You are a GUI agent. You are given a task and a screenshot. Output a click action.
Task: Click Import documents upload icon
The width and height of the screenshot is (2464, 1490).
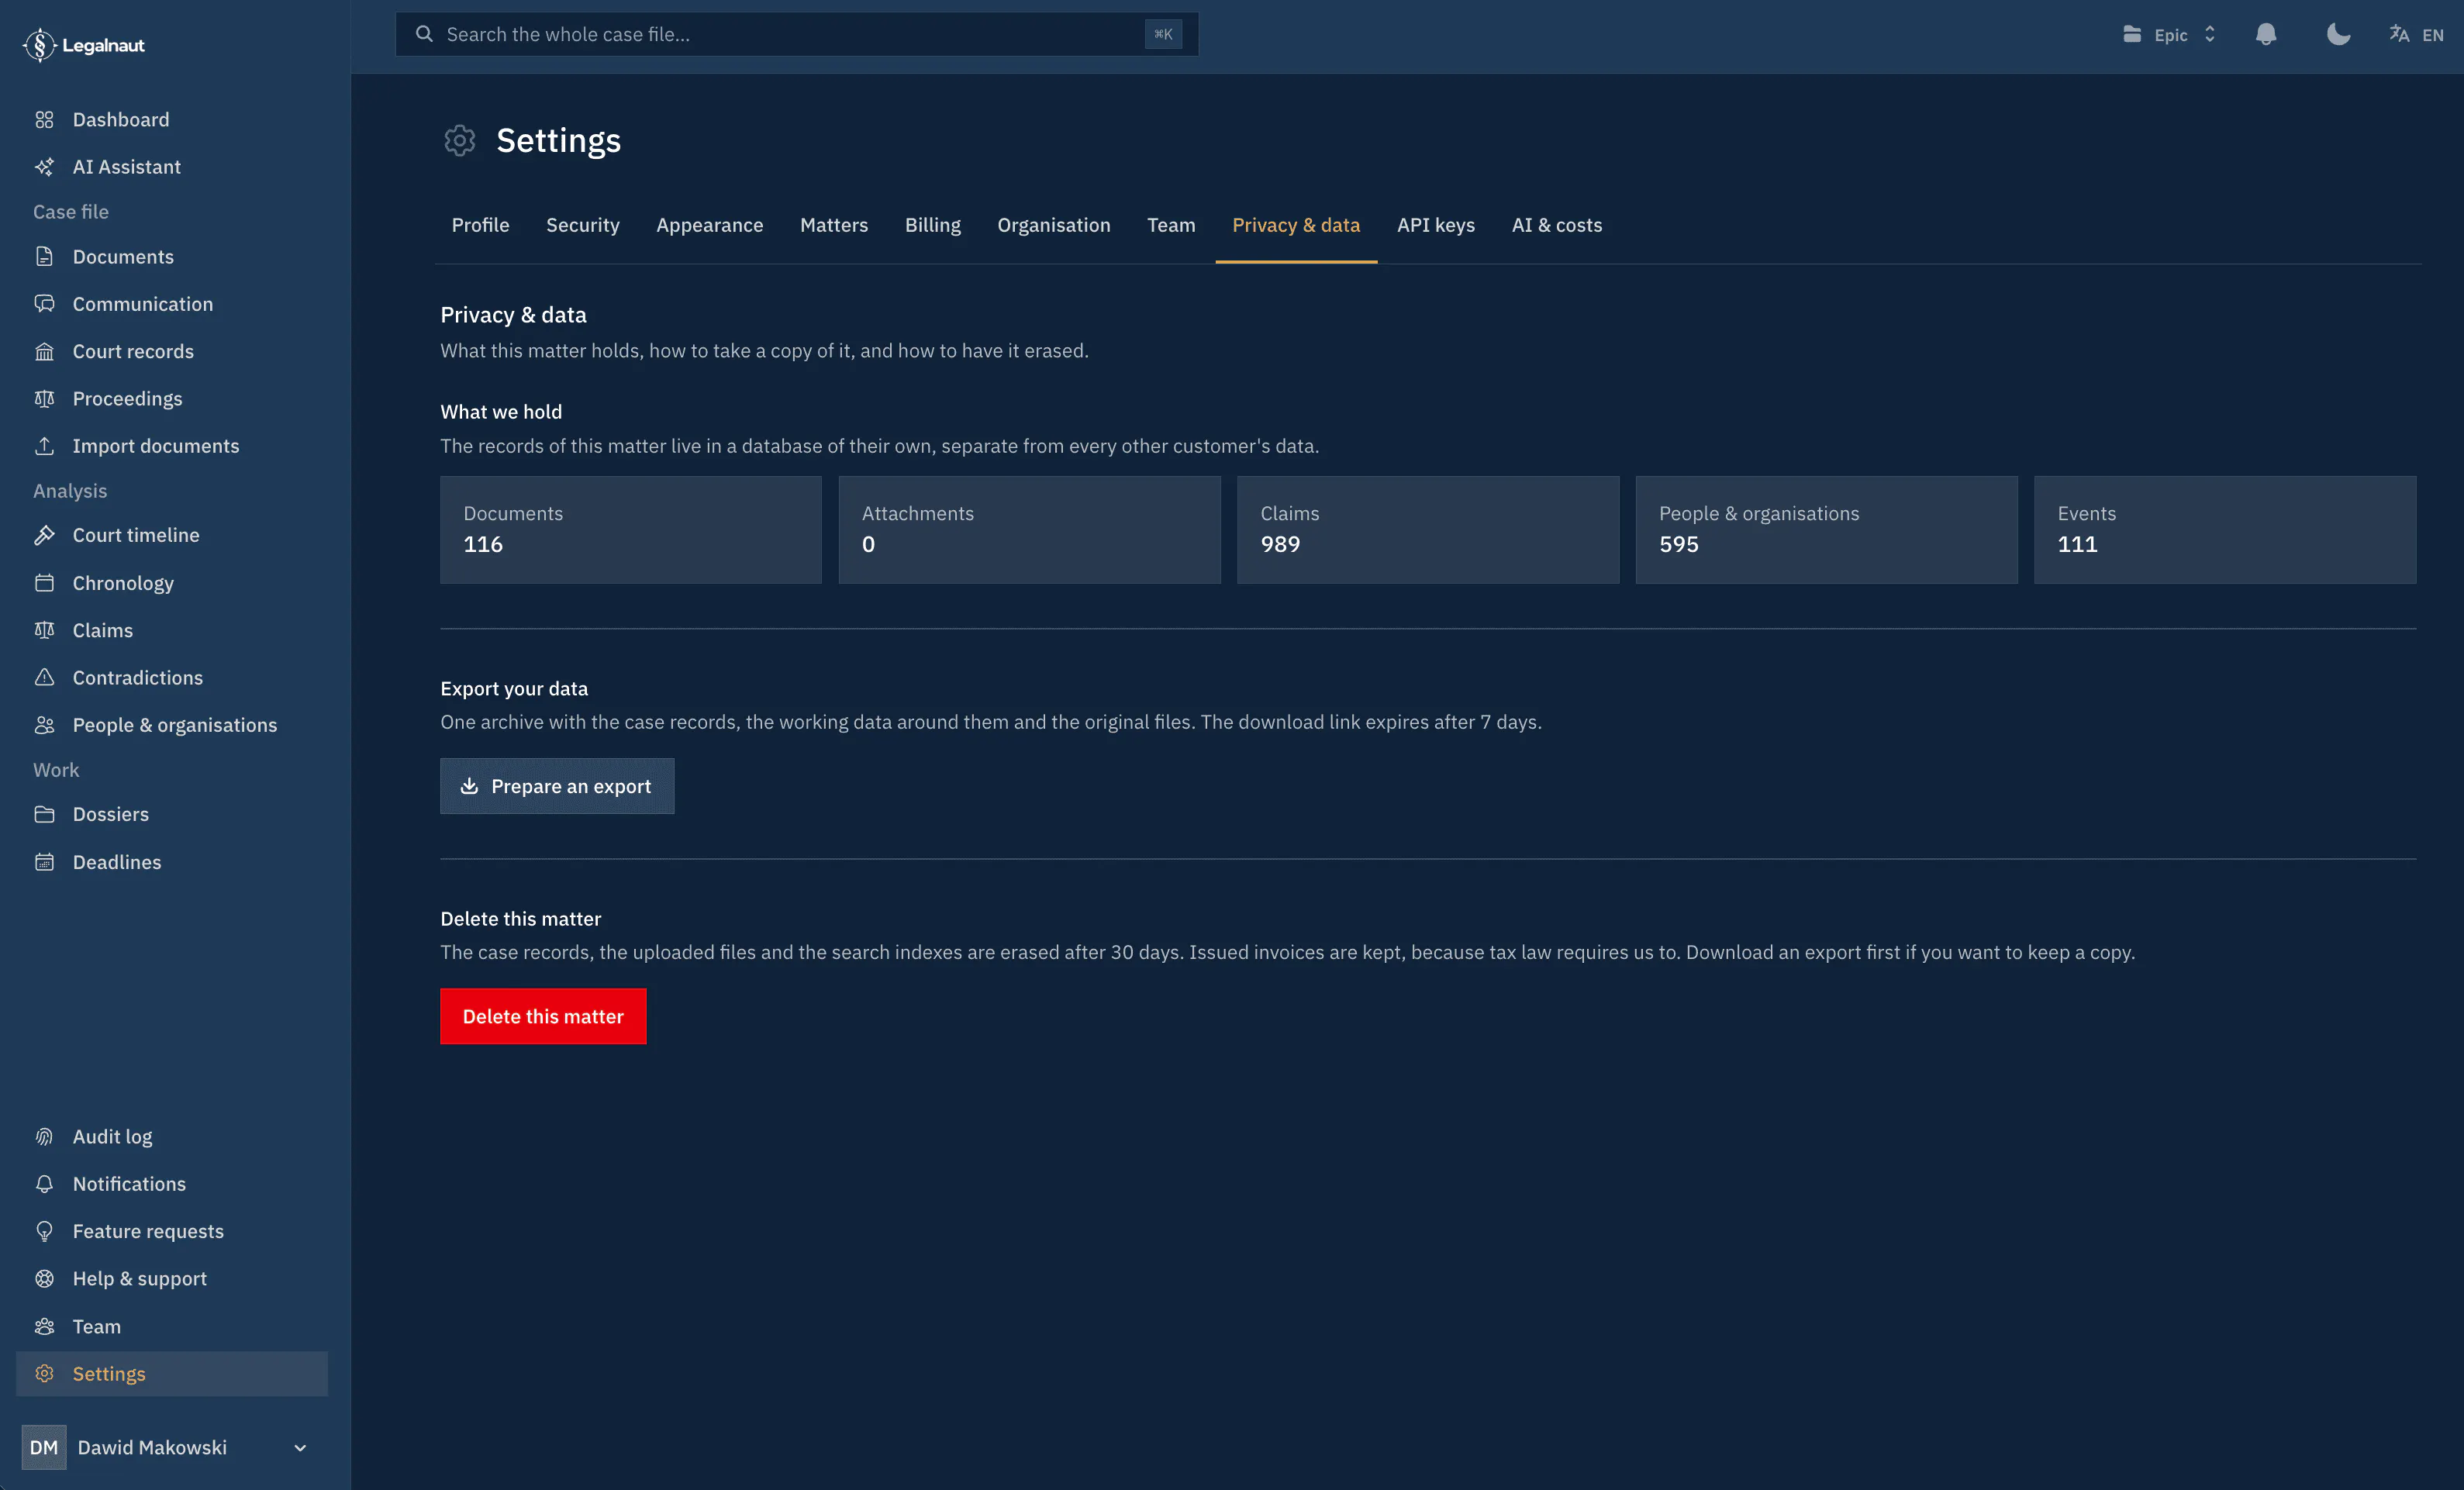coord(44,446)
